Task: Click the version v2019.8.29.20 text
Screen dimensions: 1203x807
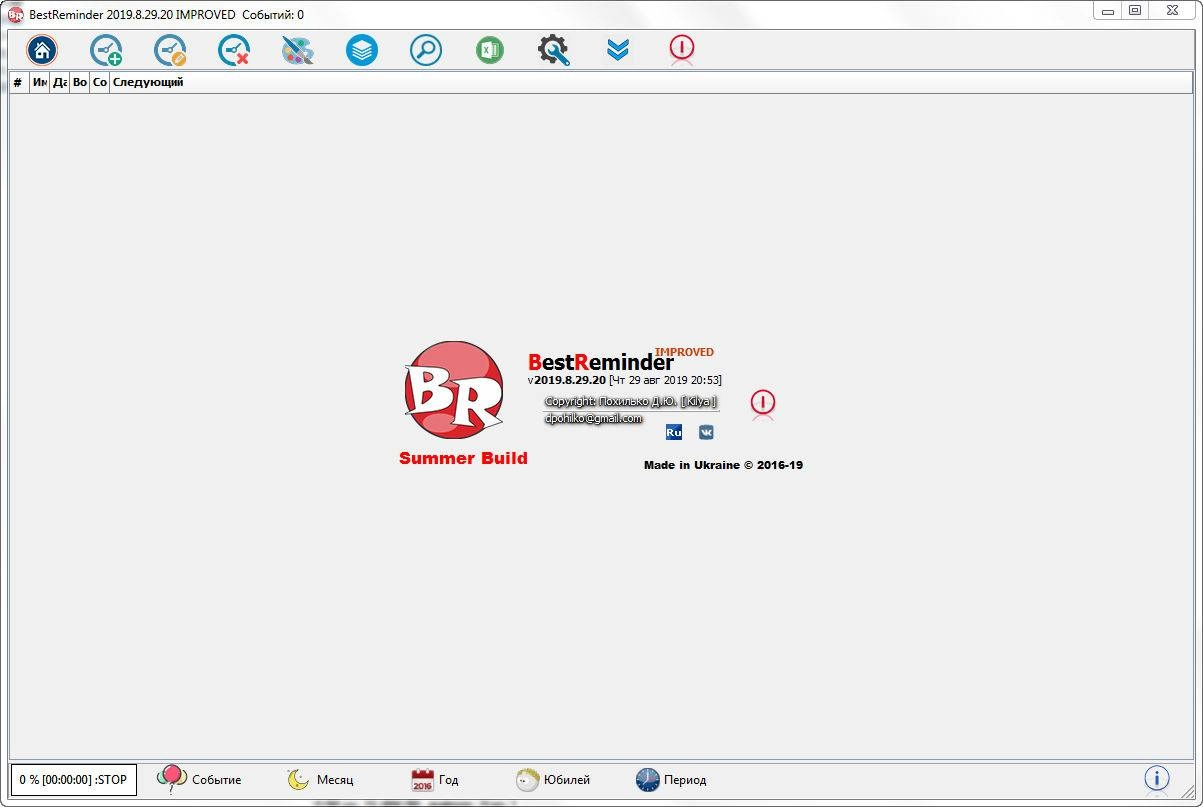Action: (x=567, y=381)
